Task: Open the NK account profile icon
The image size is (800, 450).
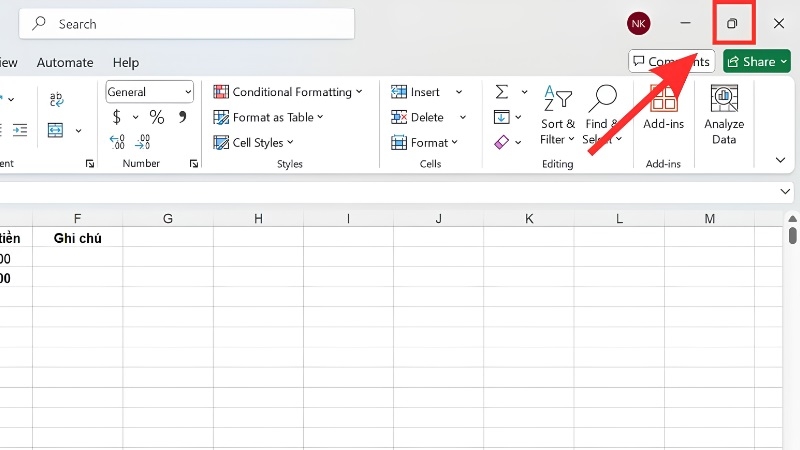Action: (638, 23)
